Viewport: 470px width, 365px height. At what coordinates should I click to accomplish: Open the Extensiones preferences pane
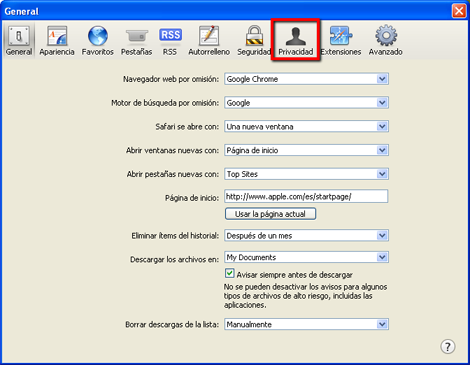(x=341, y=40)
